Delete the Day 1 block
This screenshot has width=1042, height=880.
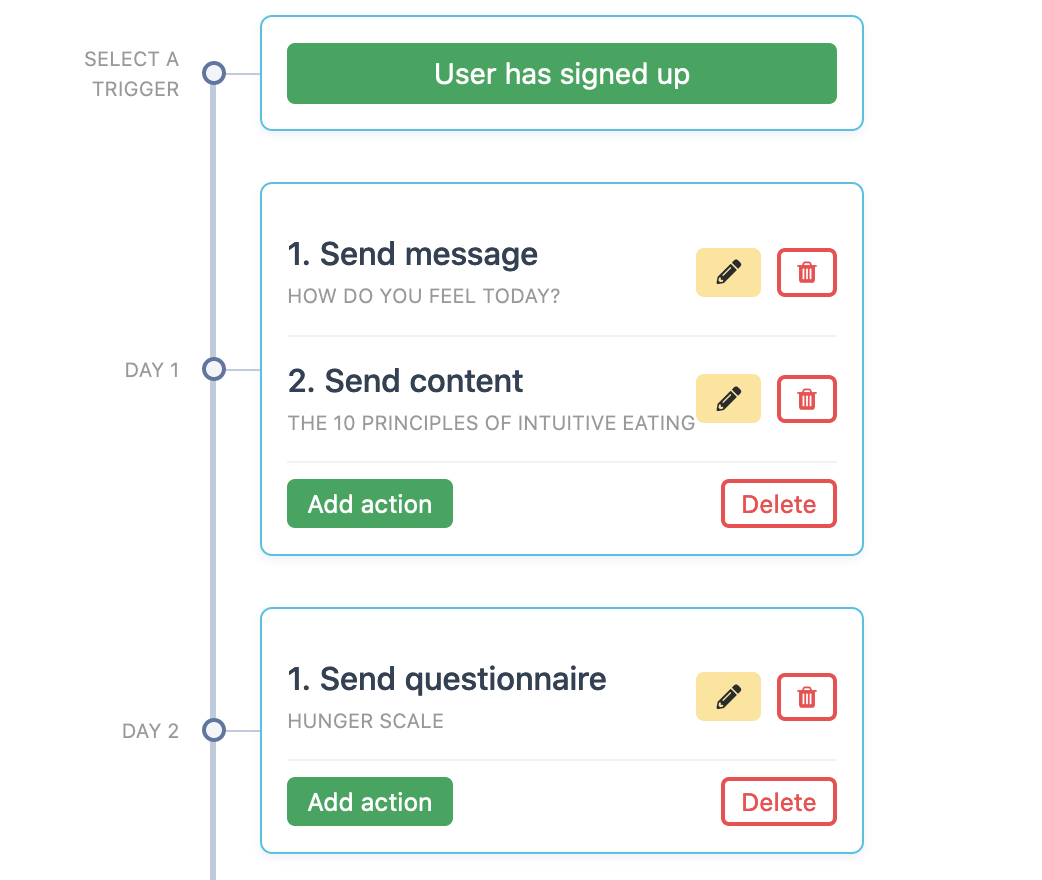click(778, 504)
